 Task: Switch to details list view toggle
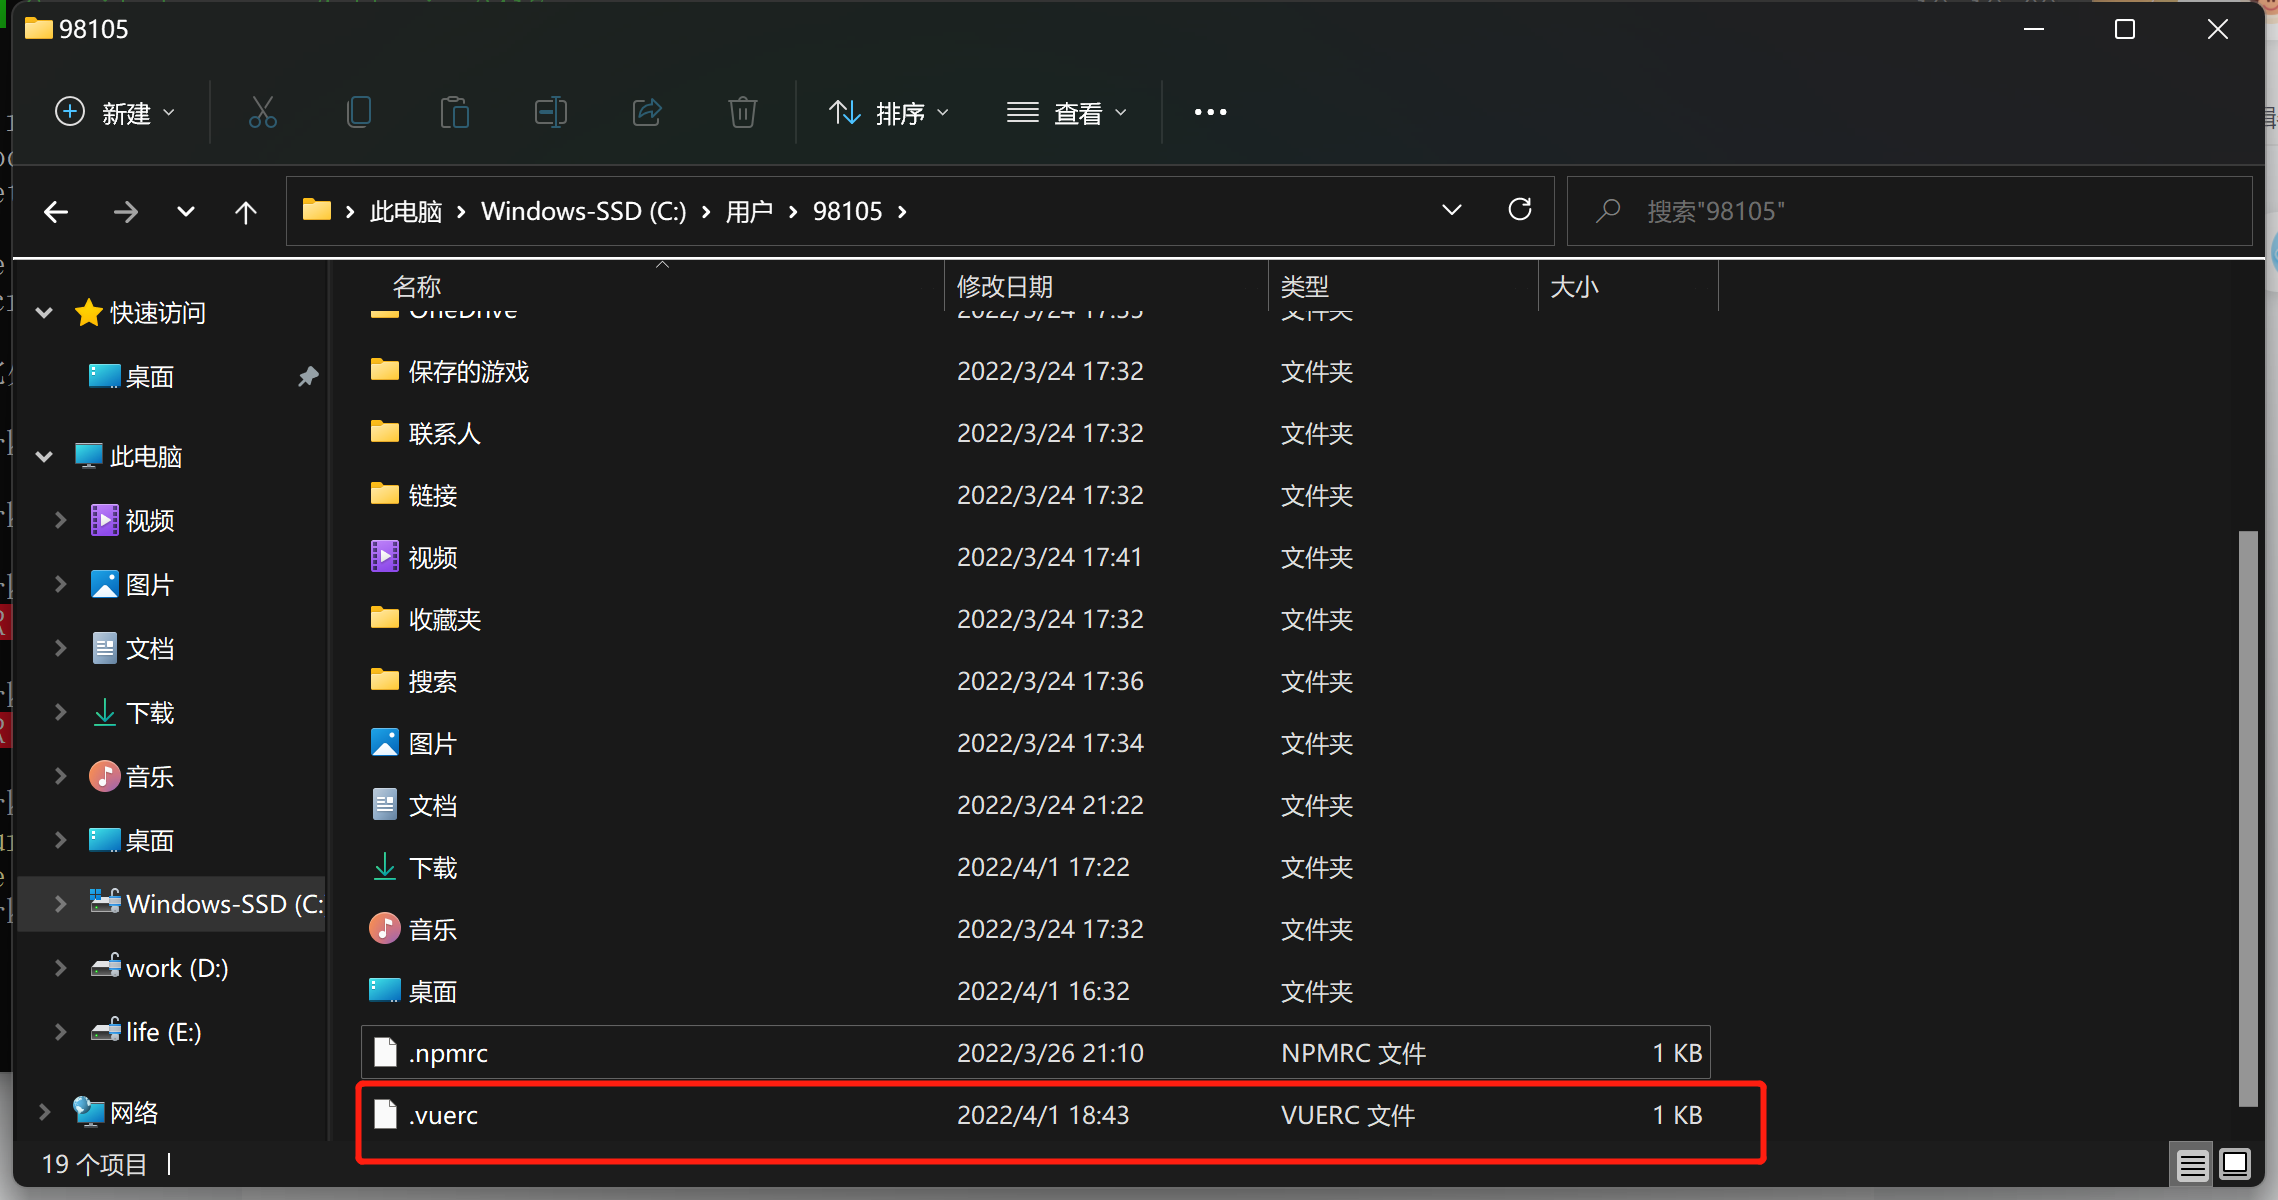[2192, 1165]
